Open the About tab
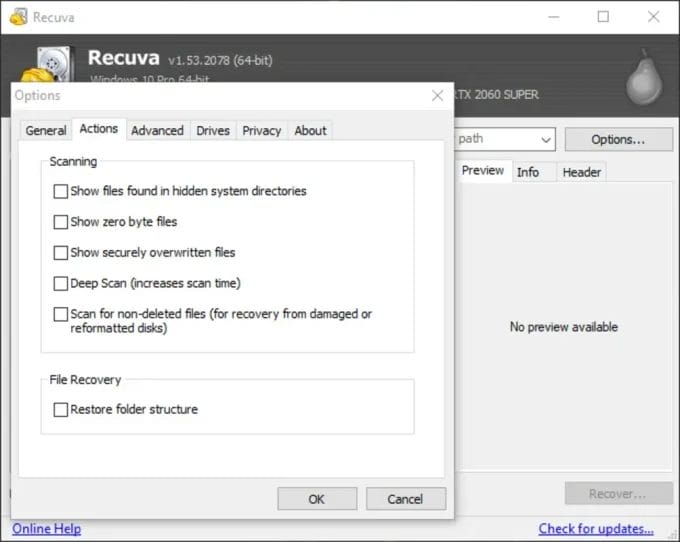 [310, 131]
